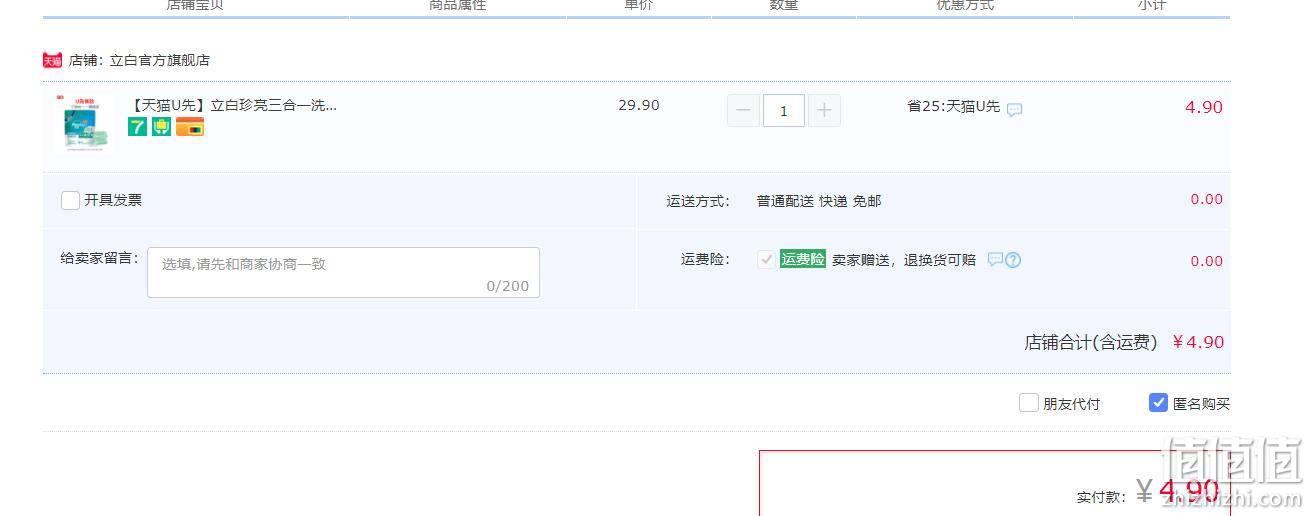This screenshot has height=516, width=1311.
Task: Click the green 7-day return badge
Action: tap(137, 127)
